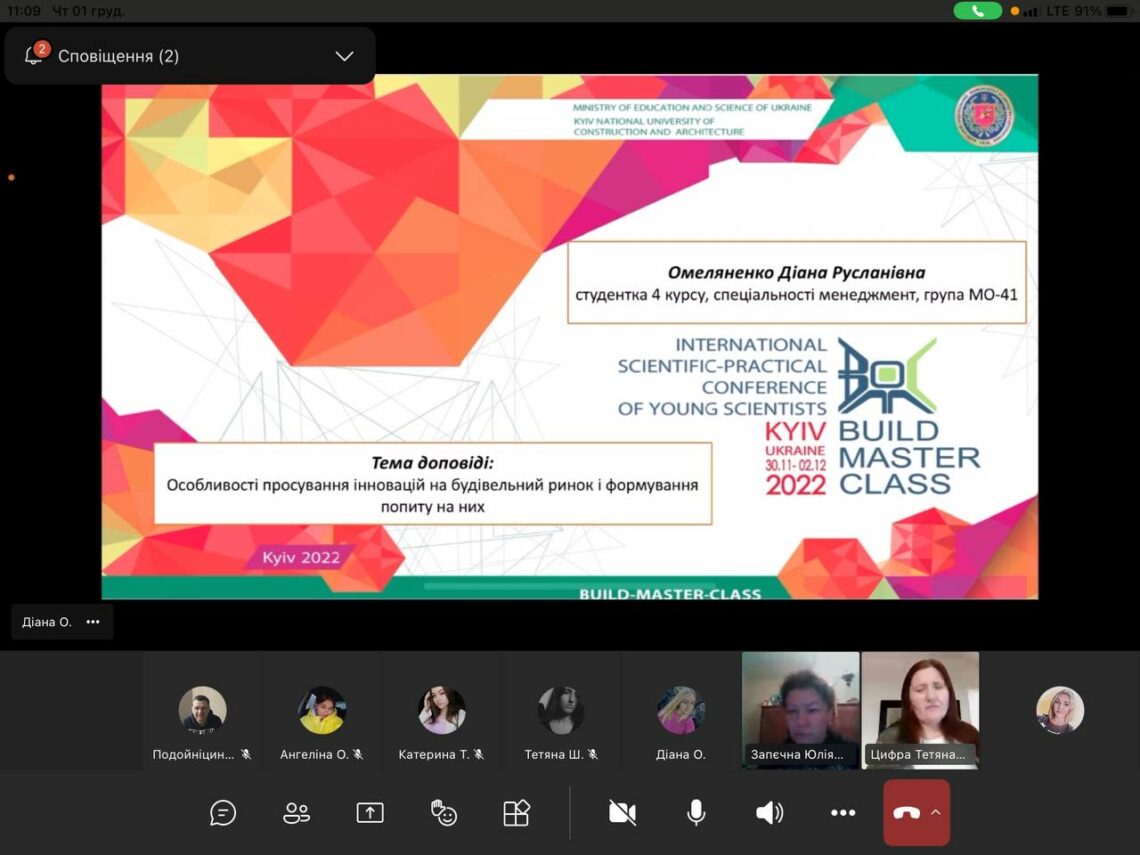Tap the green active call indicator in status bar
Viewport: 1140px width, 855px height.
[x=977, y=11]
